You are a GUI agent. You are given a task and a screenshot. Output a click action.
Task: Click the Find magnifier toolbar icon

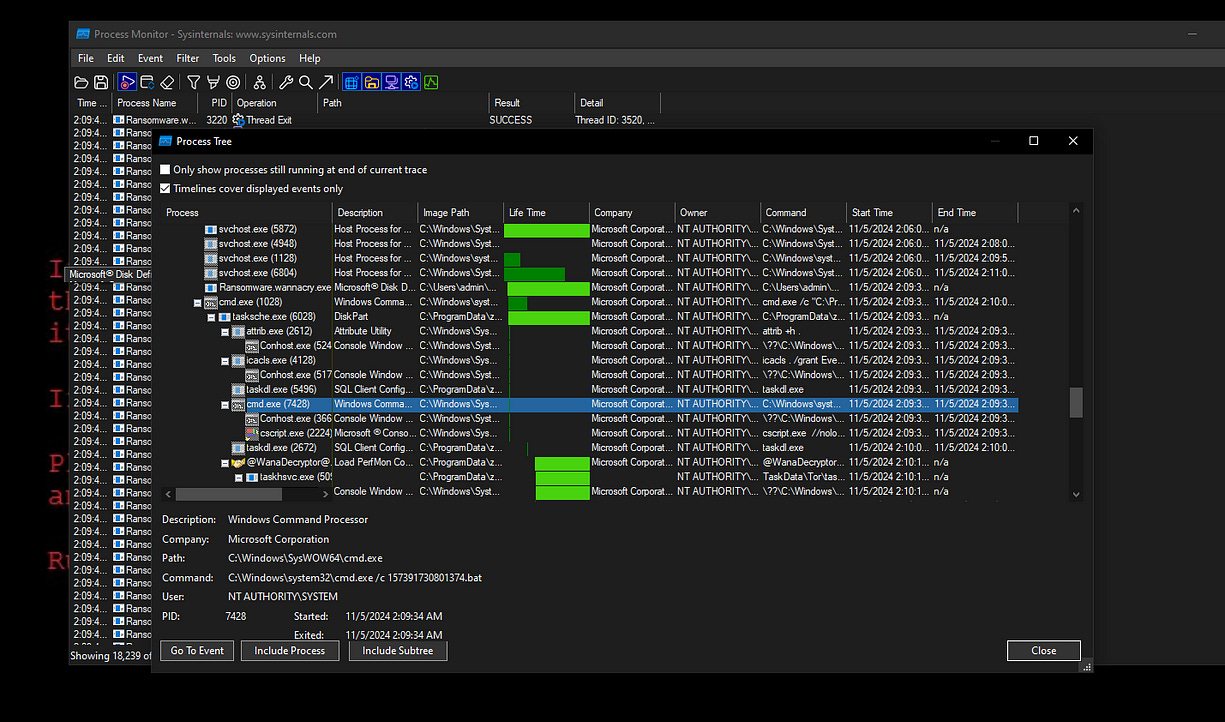306,82
